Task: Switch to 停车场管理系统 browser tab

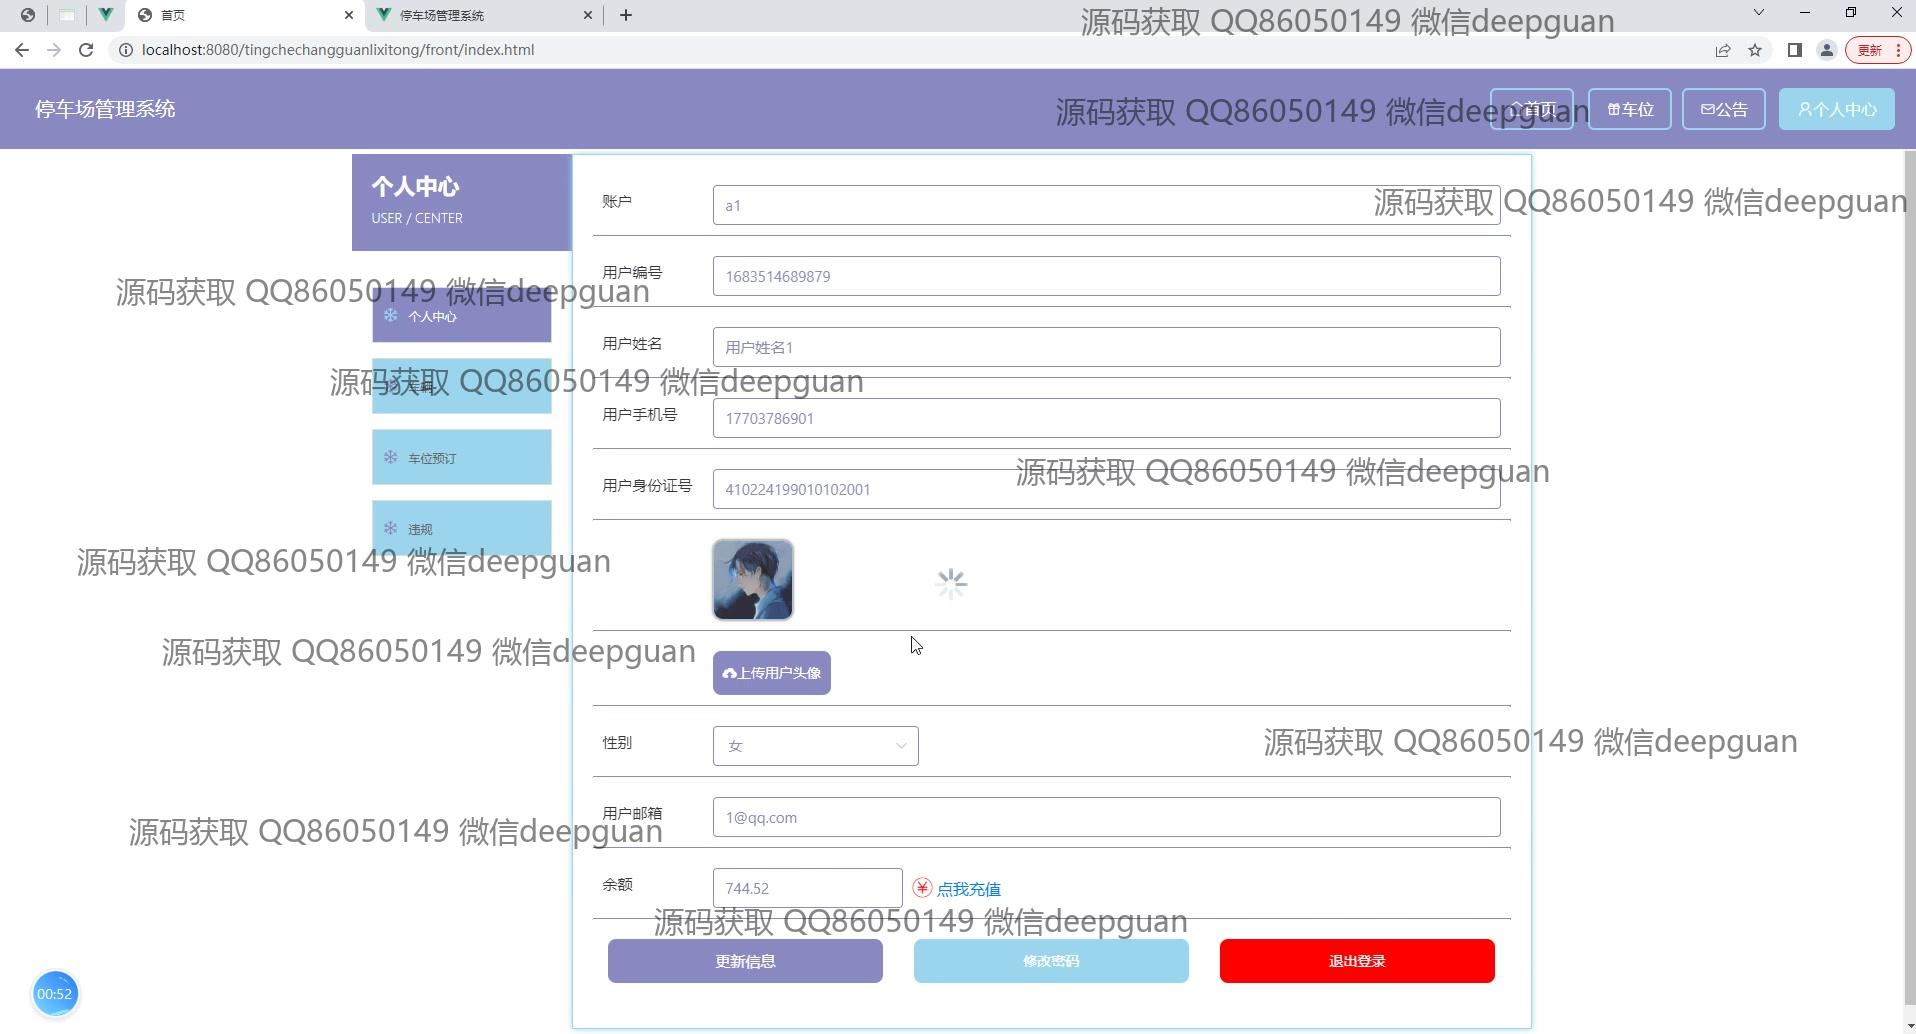Action: [480, 15]
